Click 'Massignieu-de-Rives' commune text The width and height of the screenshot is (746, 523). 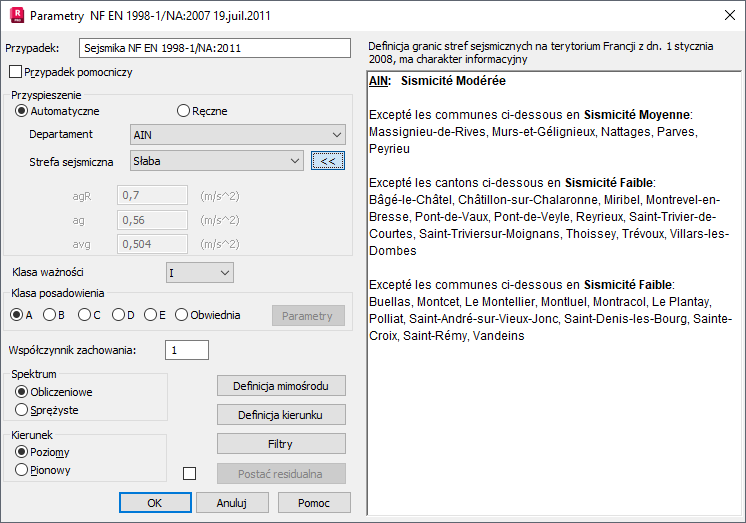pyautogui.click(x=427, y=132)
